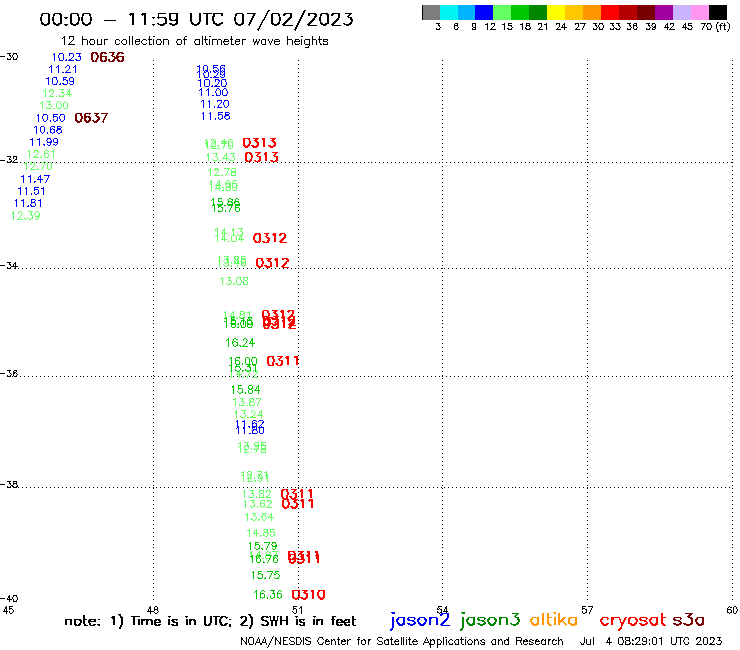Select the blue value 10.23
The image size is (740, 650).
67,57
